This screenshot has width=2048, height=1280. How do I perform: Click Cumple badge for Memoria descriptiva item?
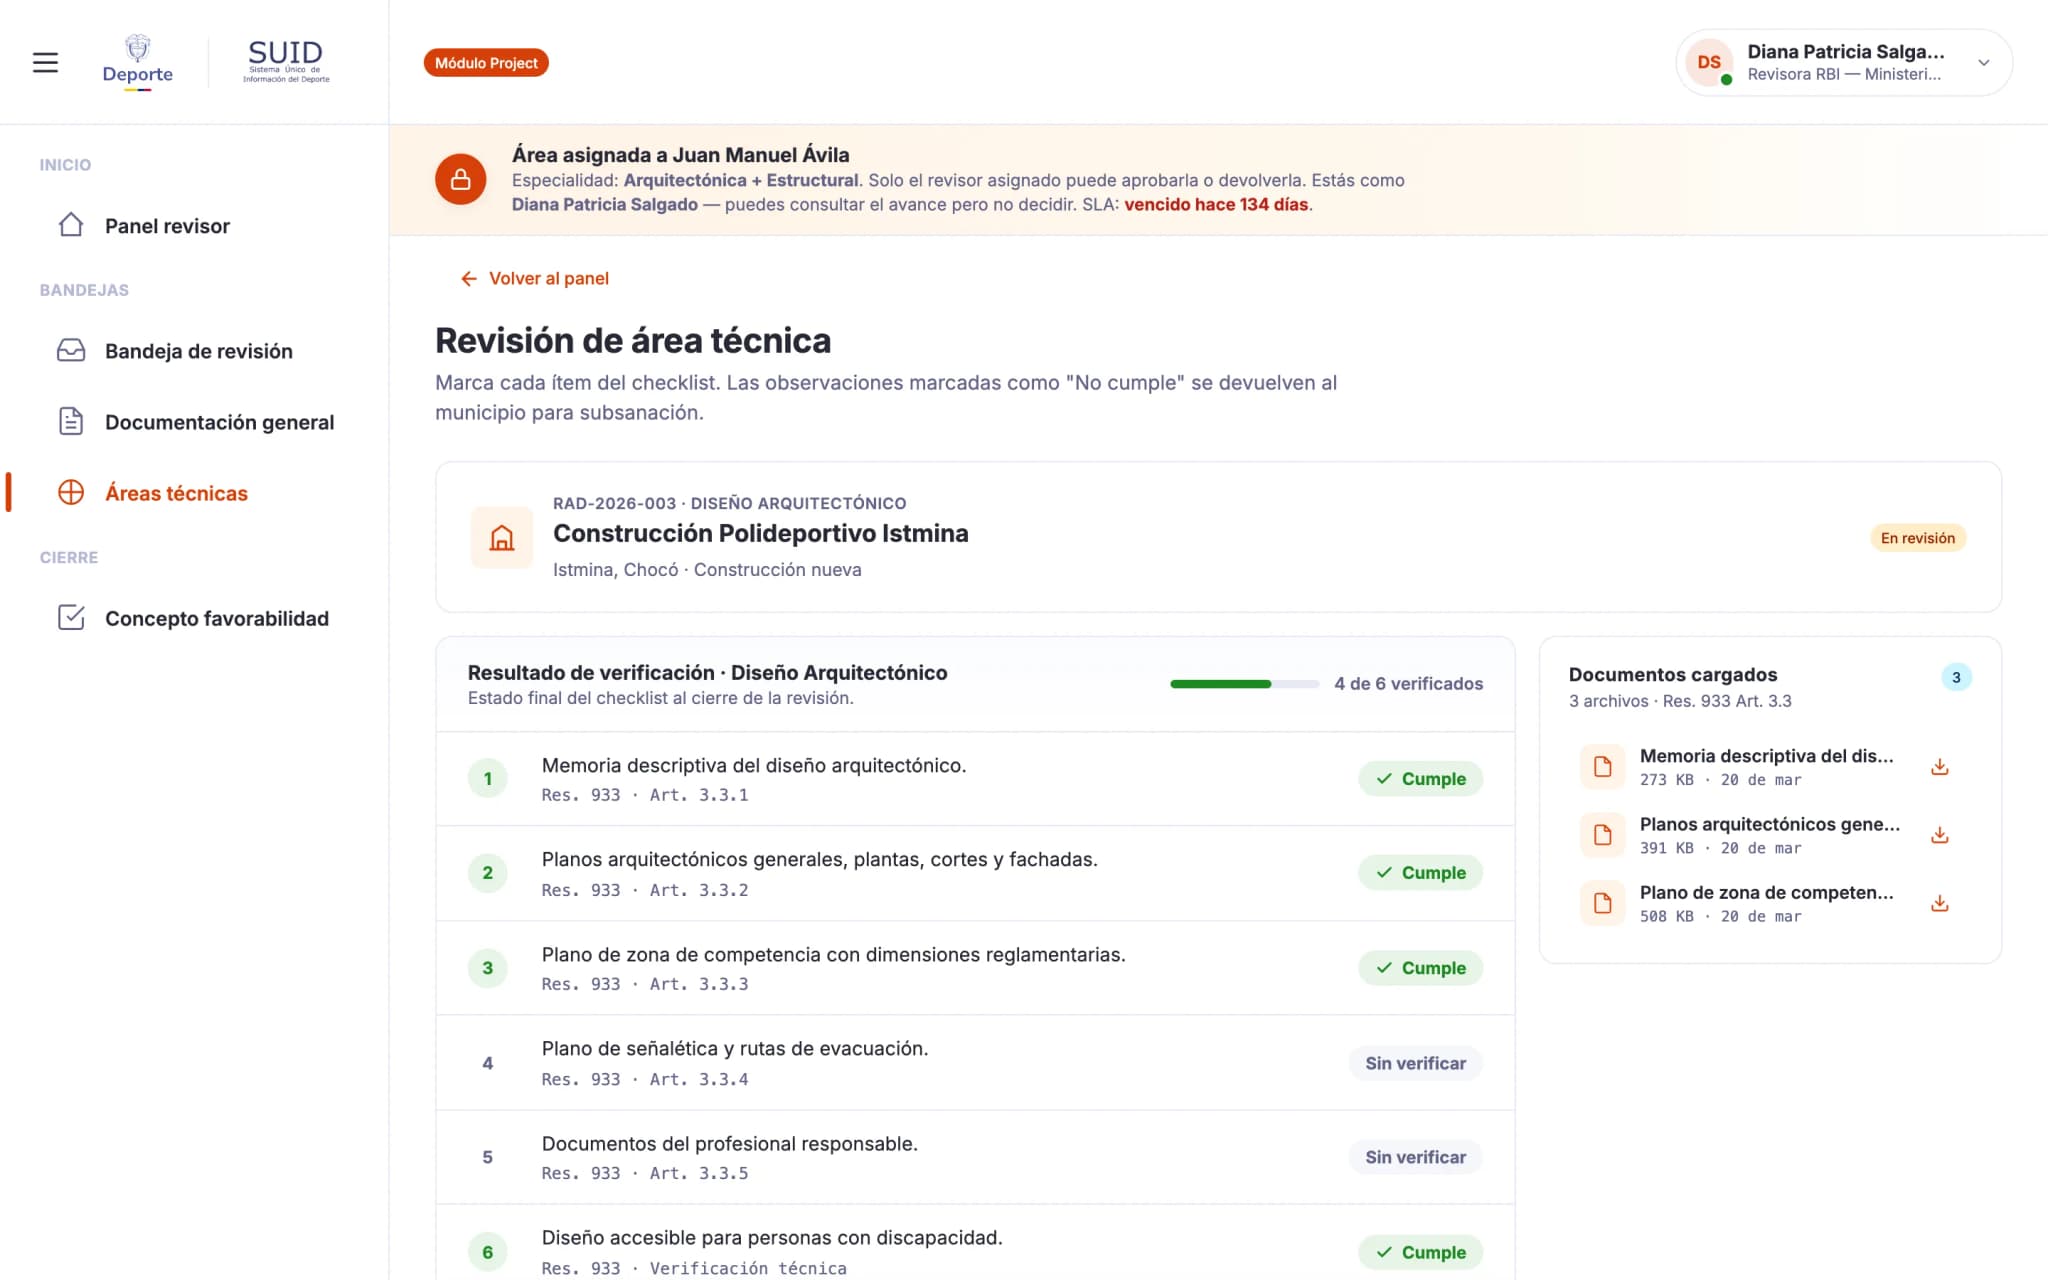coord(1420,778)
